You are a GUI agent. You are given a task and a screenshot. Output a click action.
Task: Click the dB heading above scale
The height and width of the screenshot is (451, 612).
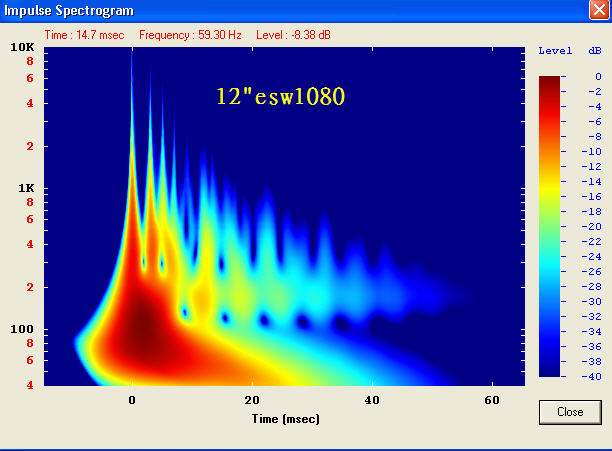pos(595,51)
